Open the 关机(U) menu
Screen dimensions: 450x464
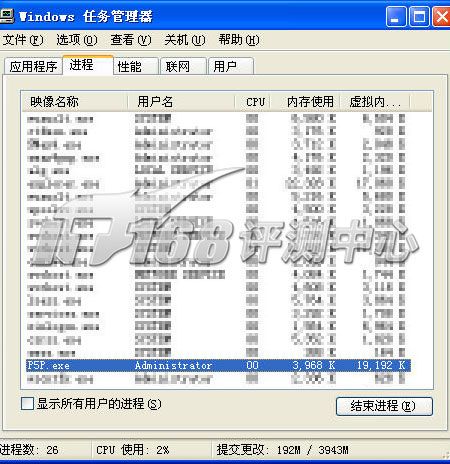tap(185, 40)
